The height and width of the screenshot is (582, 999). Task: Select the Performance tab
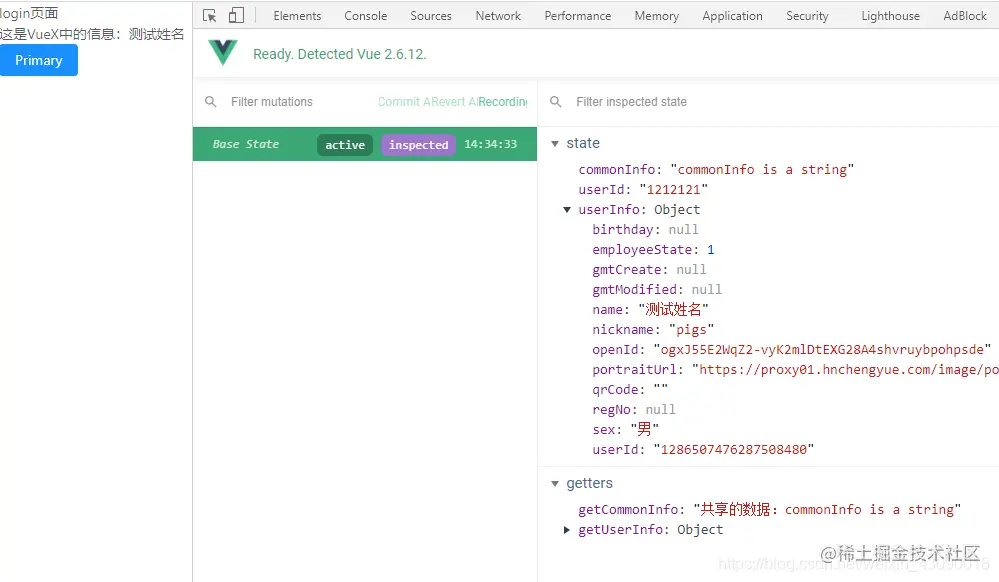(x=578, y=16)
